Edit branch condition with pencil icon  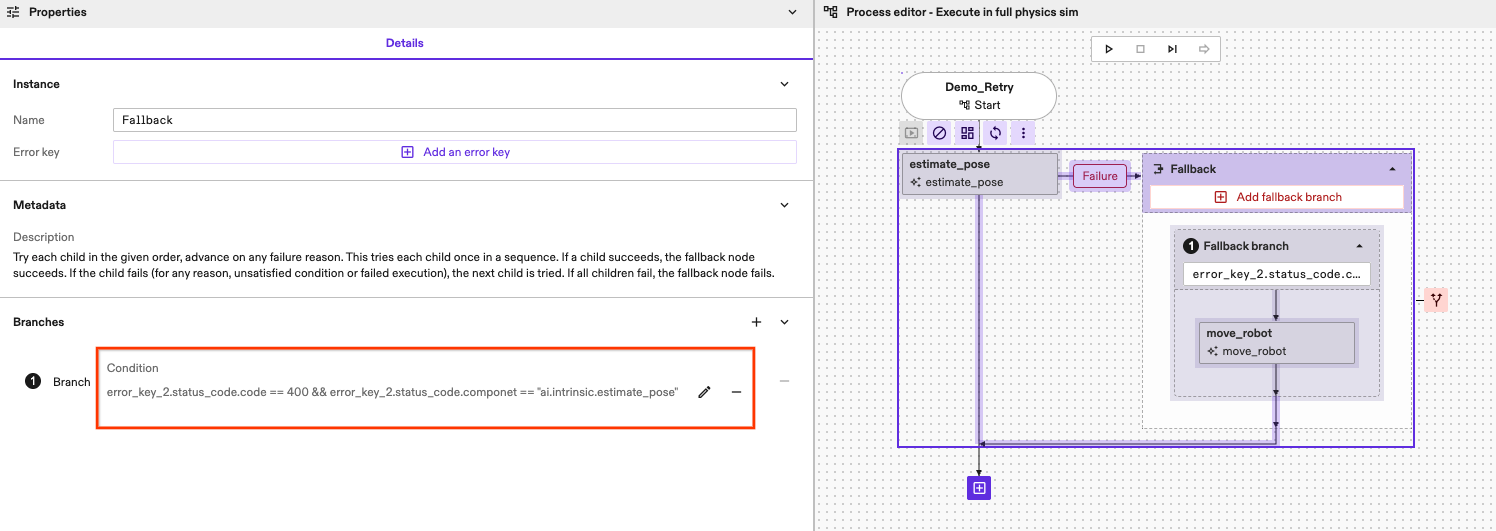(x=704, y=392)
